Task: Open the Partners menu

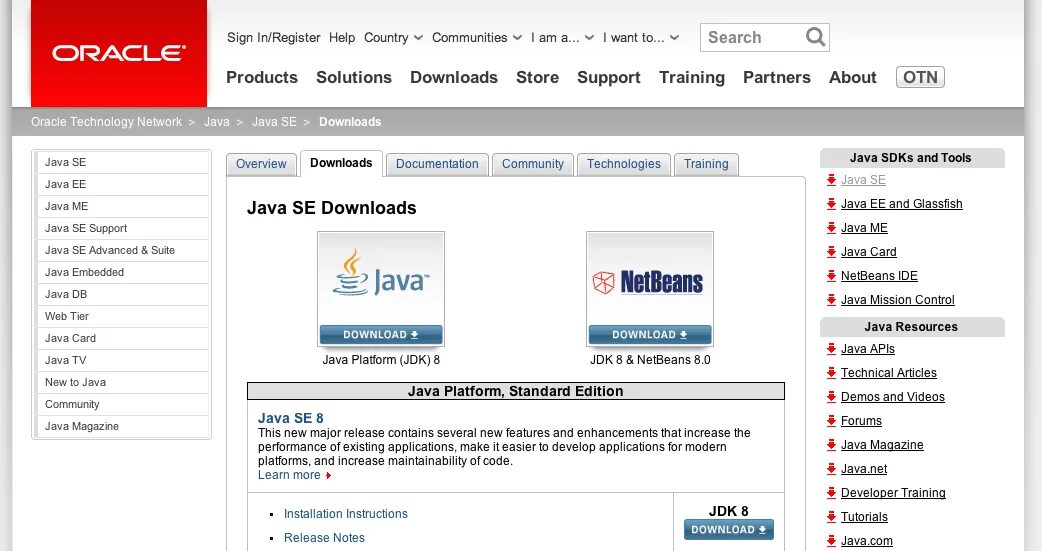Action: [777, 77]
